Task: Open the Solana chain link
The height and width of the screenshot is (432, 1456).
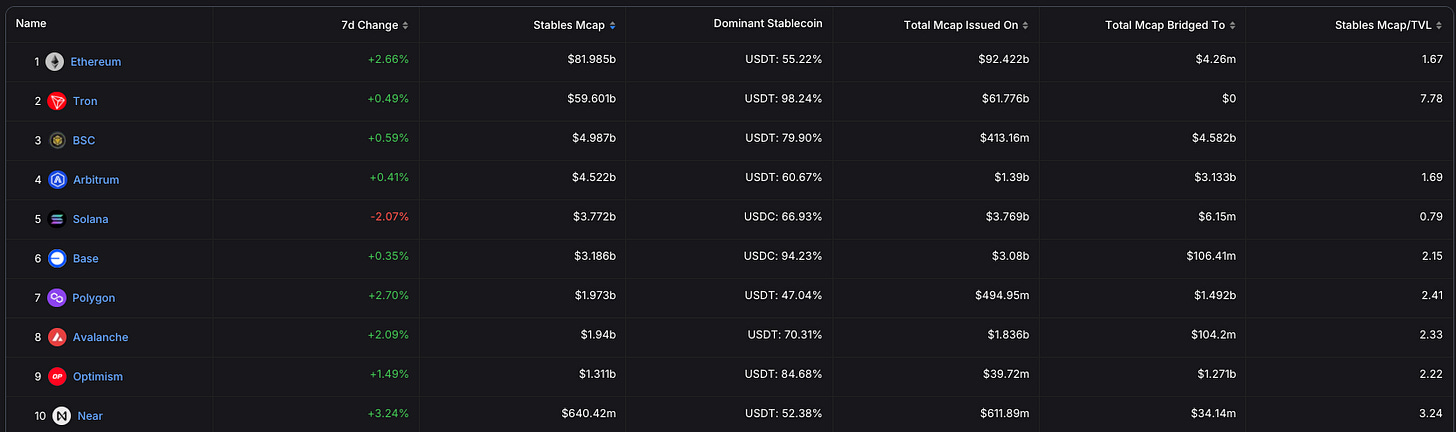Action: (x=90, y=219)
